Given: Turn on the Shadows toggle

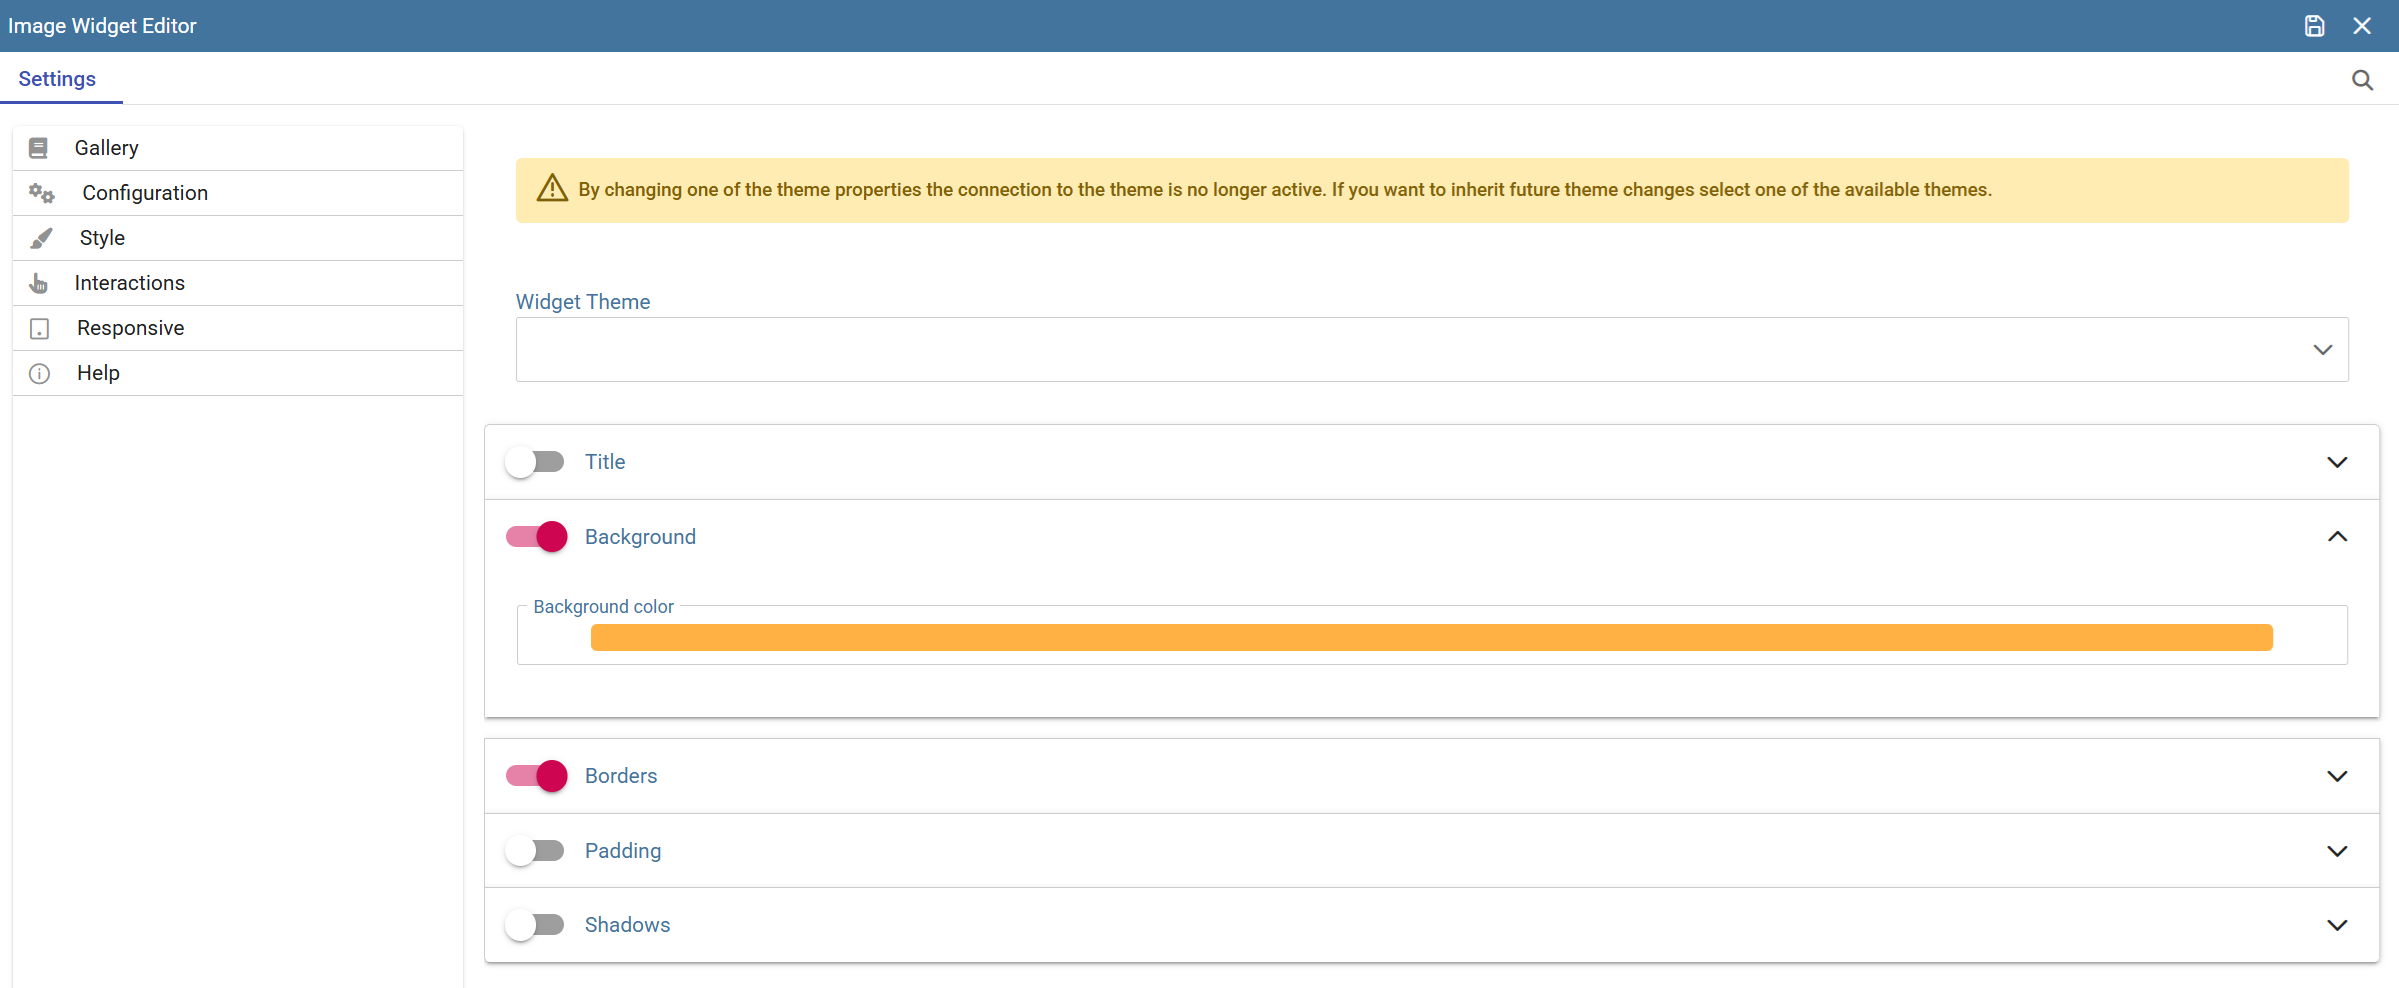Looking at the screenshot, I should [535, 925].
